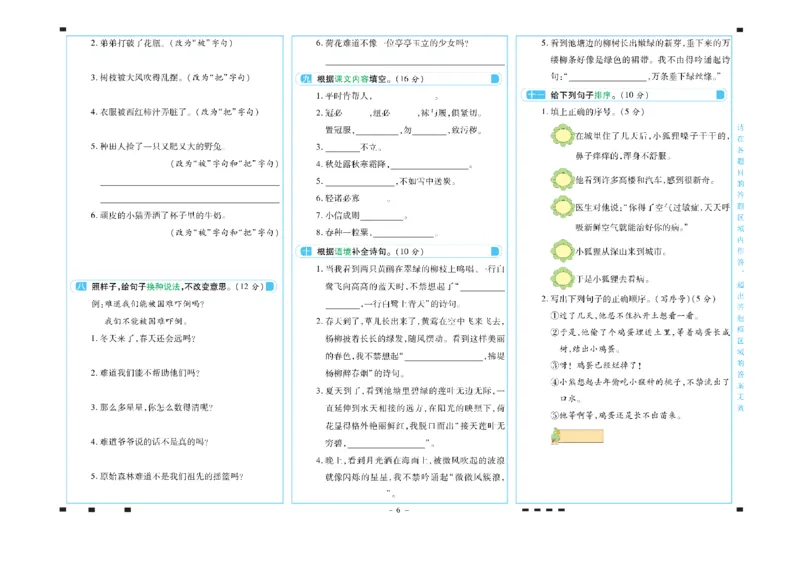Click the heading "根据课文内容填空"
Screen dimensions: 800x566
tap(352, 79)
